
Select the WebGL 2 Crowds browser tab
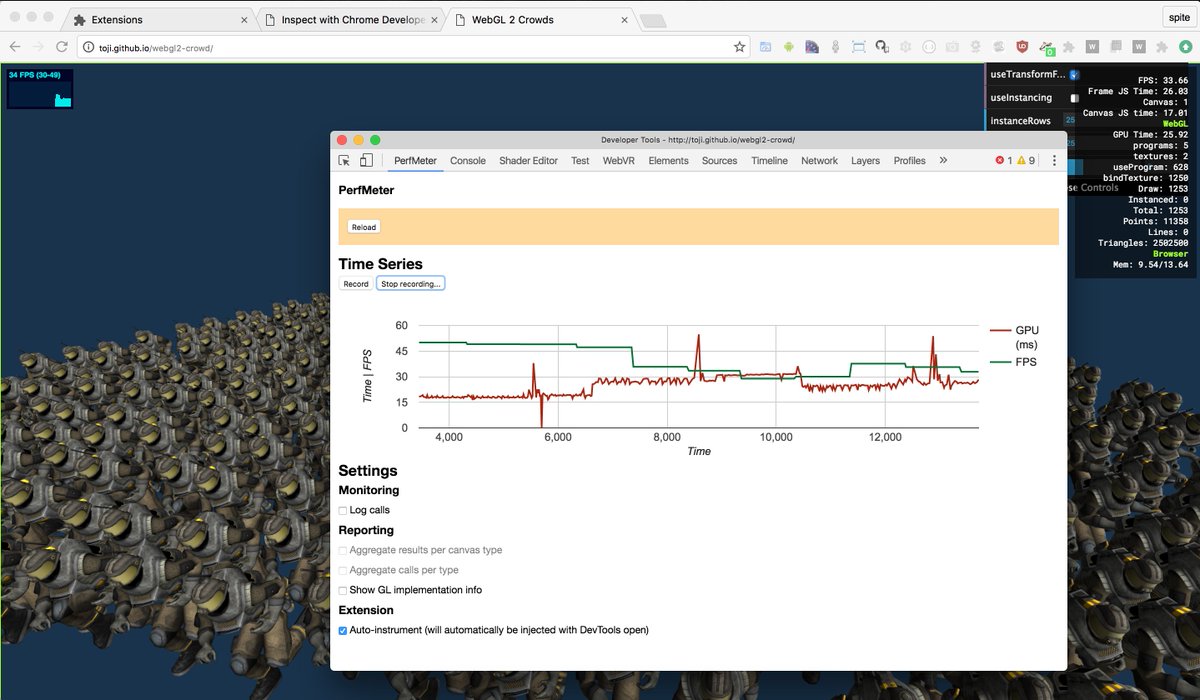[x=540, y=19]
